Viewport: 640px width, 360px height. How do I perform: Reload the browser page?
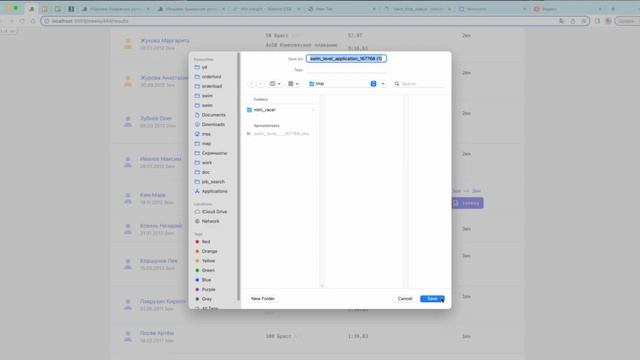pyautogui.click(x=22, y=21)
